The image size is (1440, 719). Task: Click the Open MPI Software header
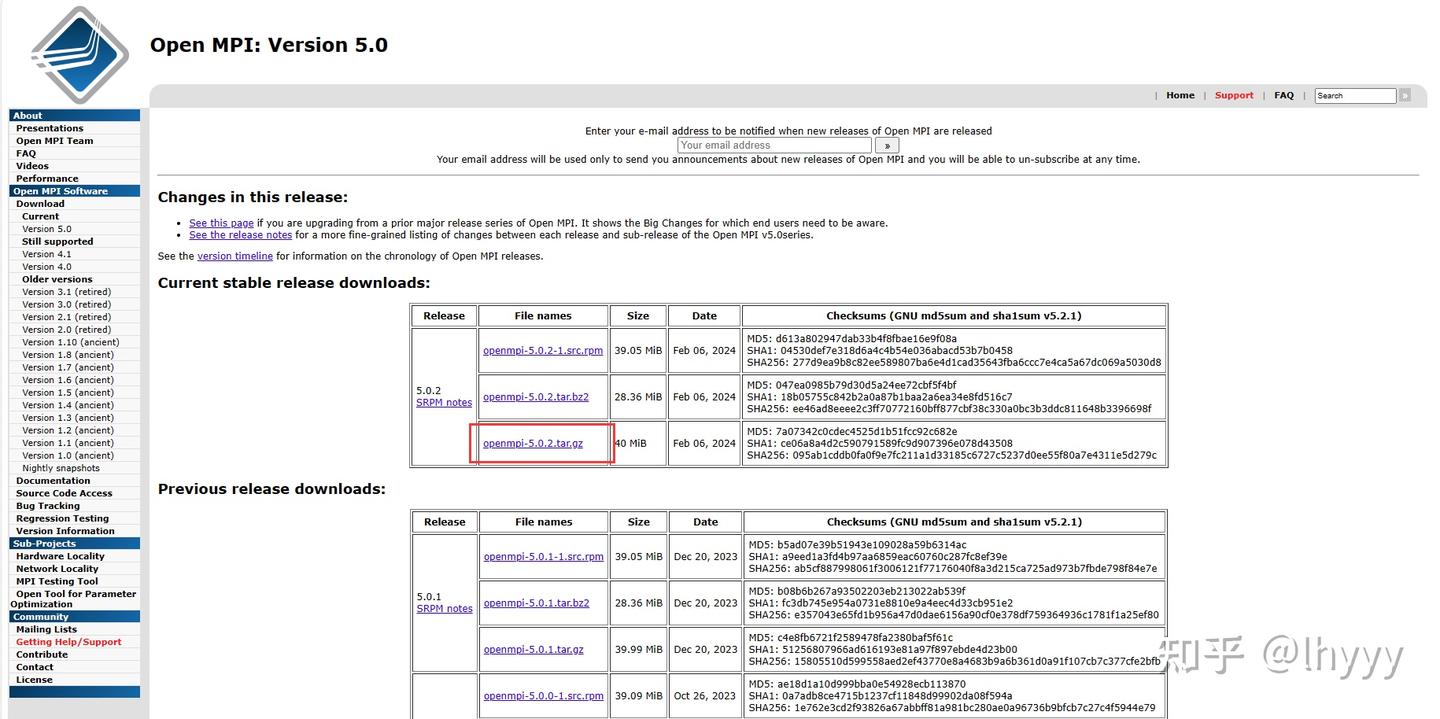click(75, 191)
